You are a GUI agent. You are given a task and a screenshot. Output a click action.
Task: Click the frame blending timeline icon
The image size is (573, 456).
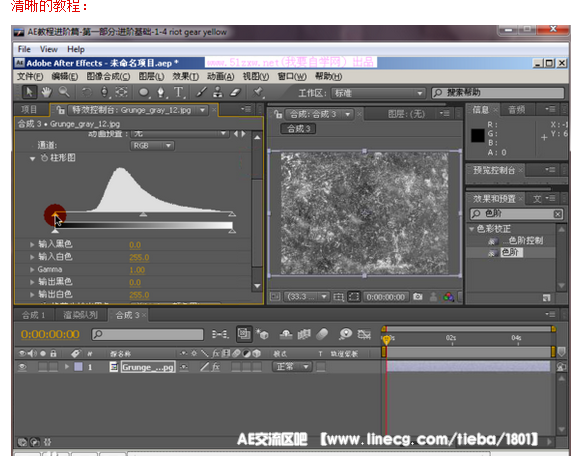[x=304, y=334]
